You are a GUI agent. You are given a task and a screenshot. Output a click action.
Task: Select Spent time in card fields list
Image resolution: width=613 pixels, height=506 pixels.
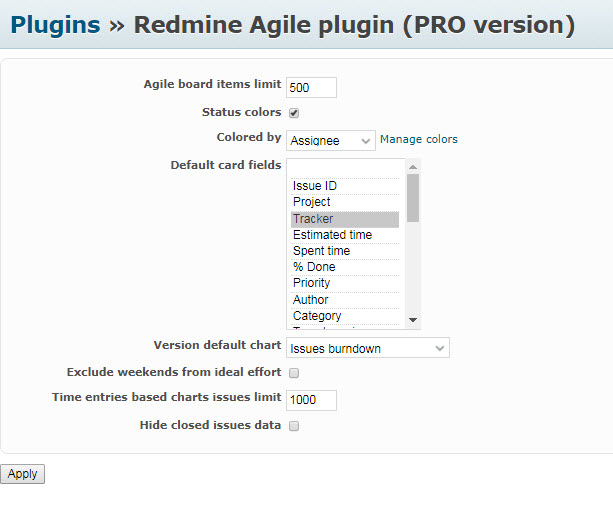click(x=345, y=251)
